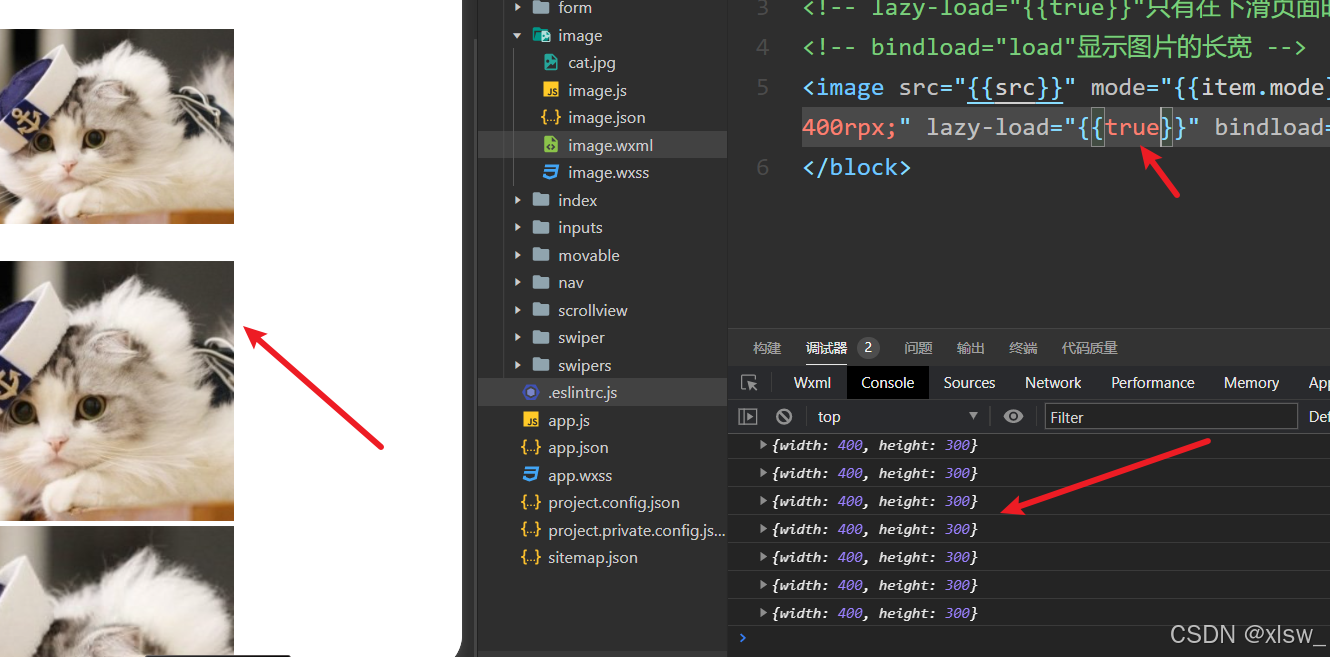Collapse the image folder

(x=518, y=35)
